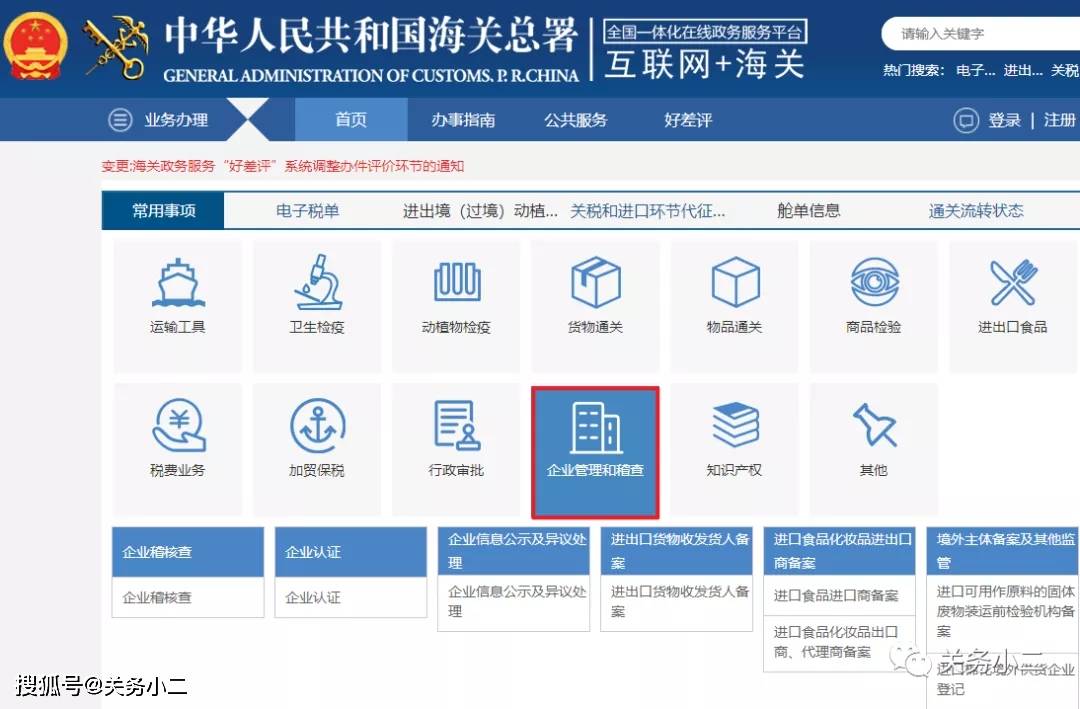Viewport: 1080px width, 709px height.
Task: Select the 常用事项 tab
Action: tap(163, 210)
